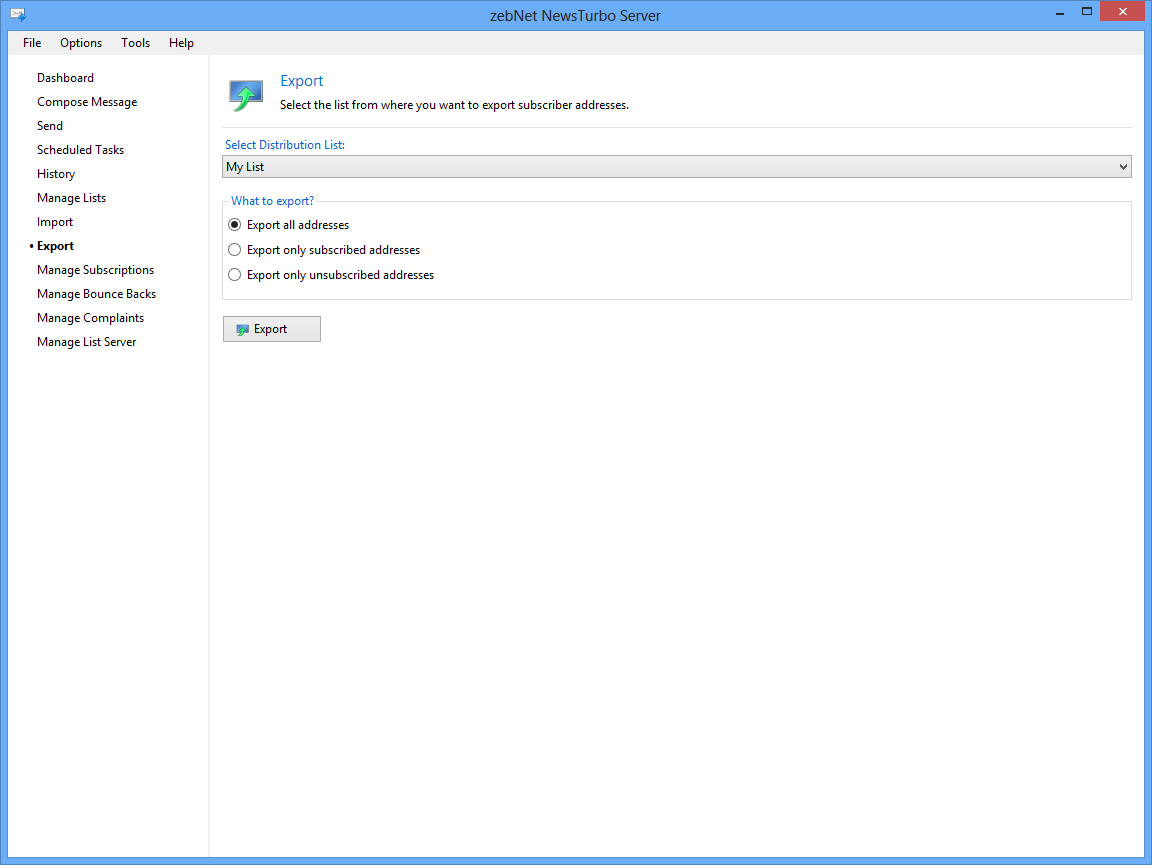Open Scheduled Tasks in sidebar
The height and width of the screenshot is (865, 1152).
(x=80, y=150)
